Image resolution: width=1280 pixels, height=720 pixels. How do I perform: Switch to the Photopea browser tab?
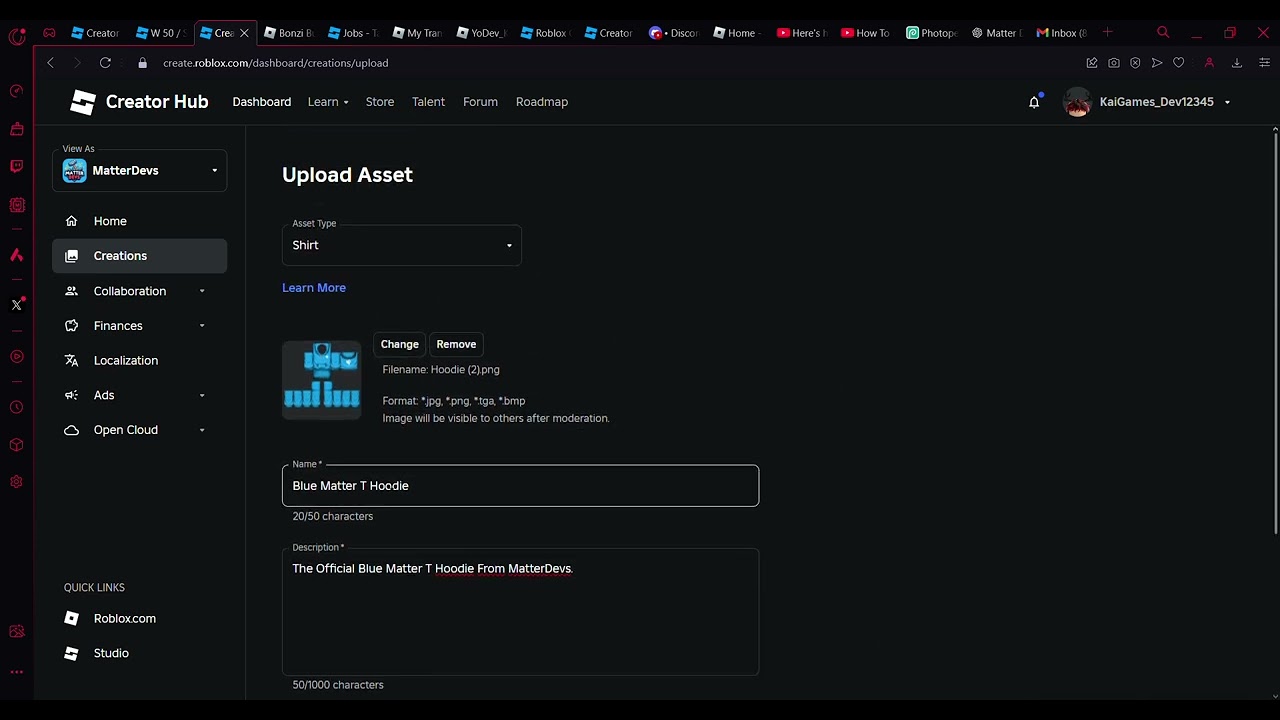click(x=932, y=33)
